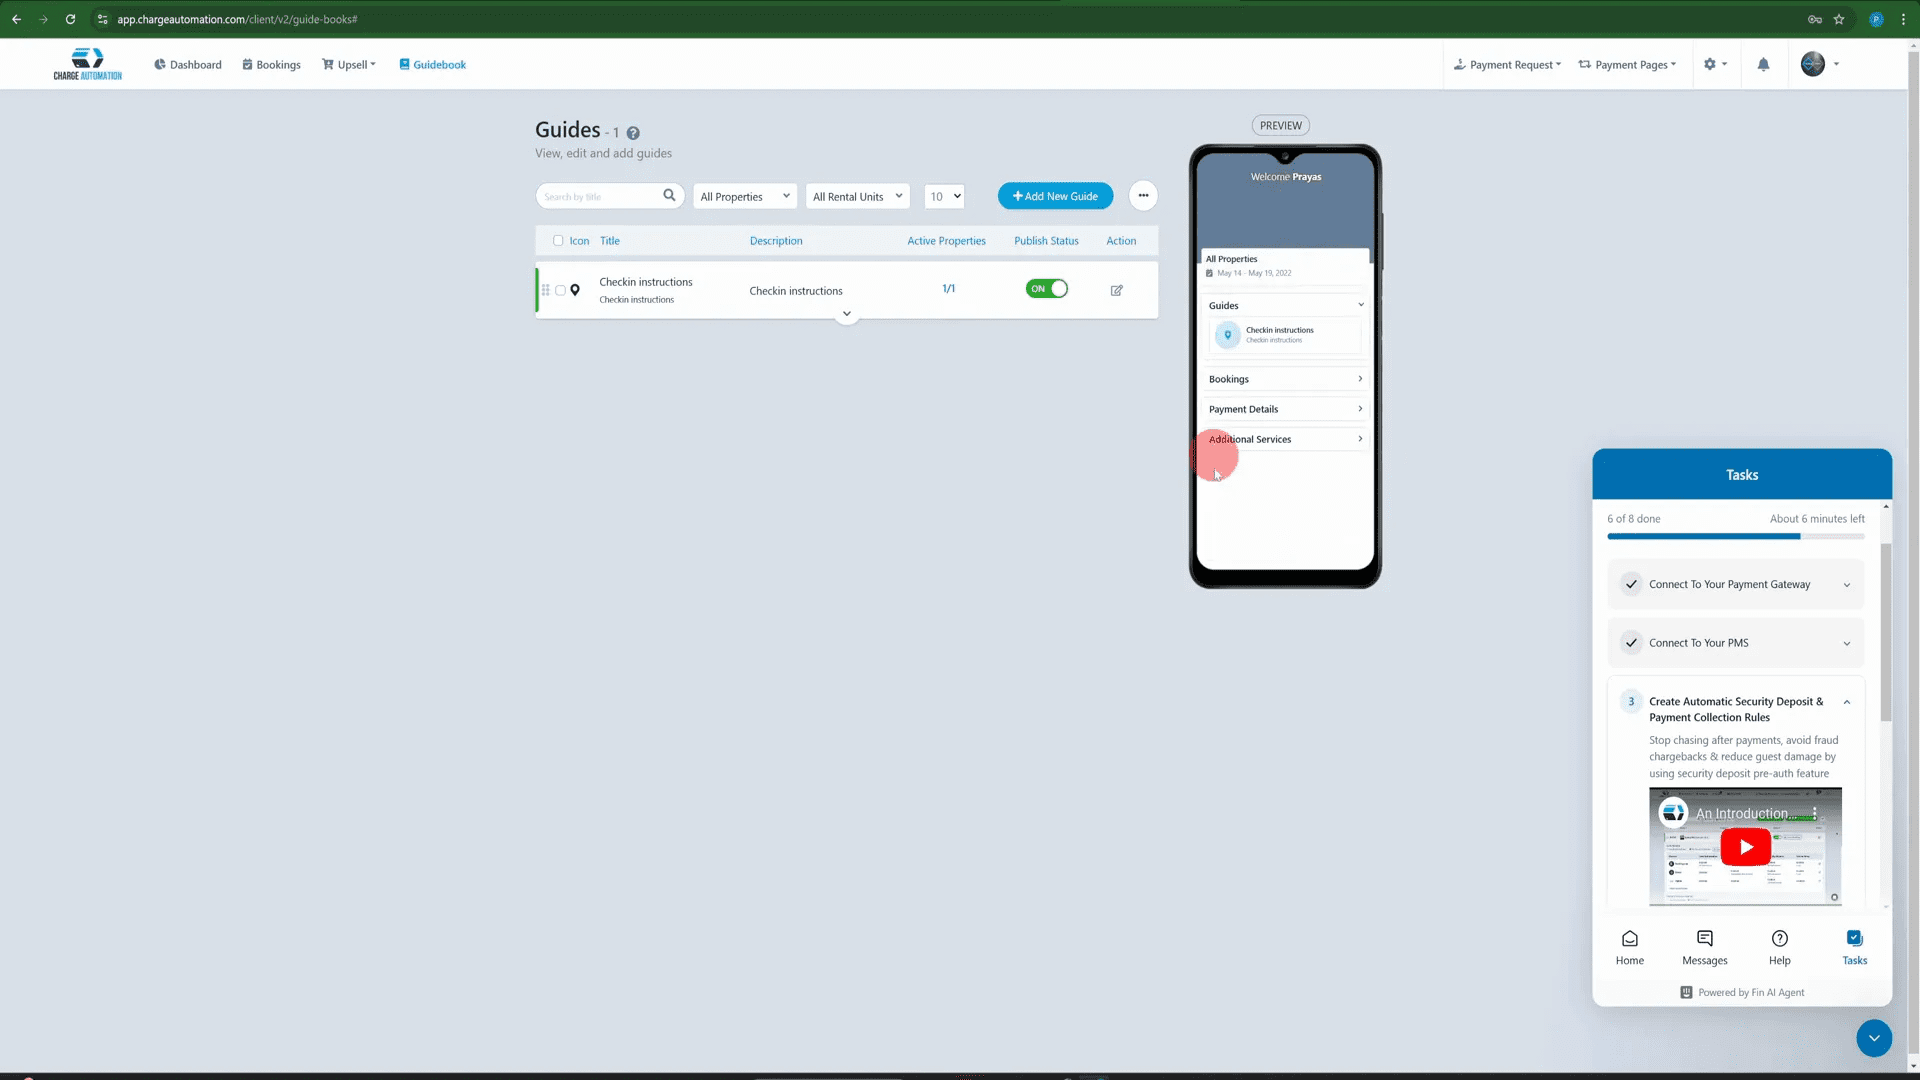Click the 1/1 active properties link
Viewport: 1920px width, 1080px height.
(948, 288)
